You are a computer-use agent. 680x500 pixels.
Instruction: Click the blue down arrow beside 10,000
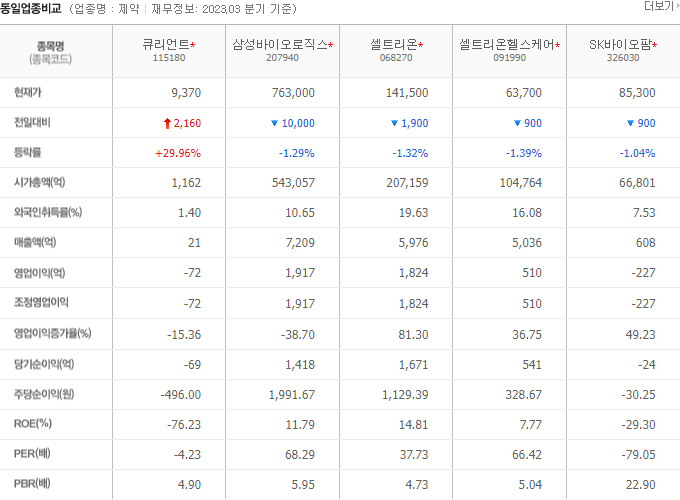pos(274,123)
